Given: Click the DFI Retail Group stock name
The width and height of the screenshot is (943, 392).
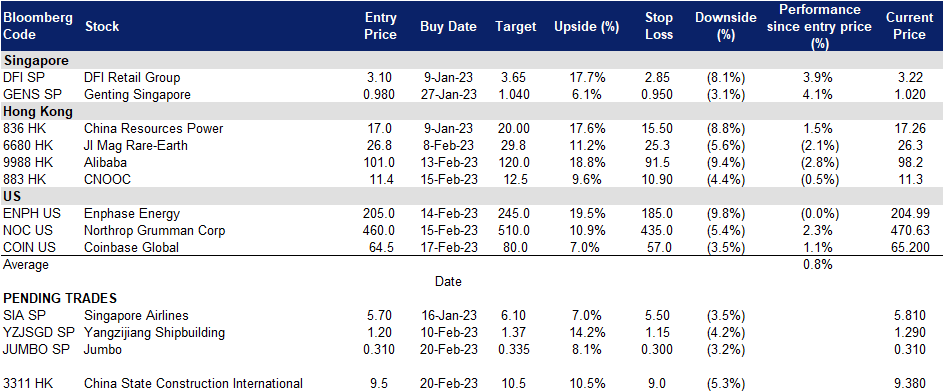Looking at the screenshot, I should [x=132, y=78].
